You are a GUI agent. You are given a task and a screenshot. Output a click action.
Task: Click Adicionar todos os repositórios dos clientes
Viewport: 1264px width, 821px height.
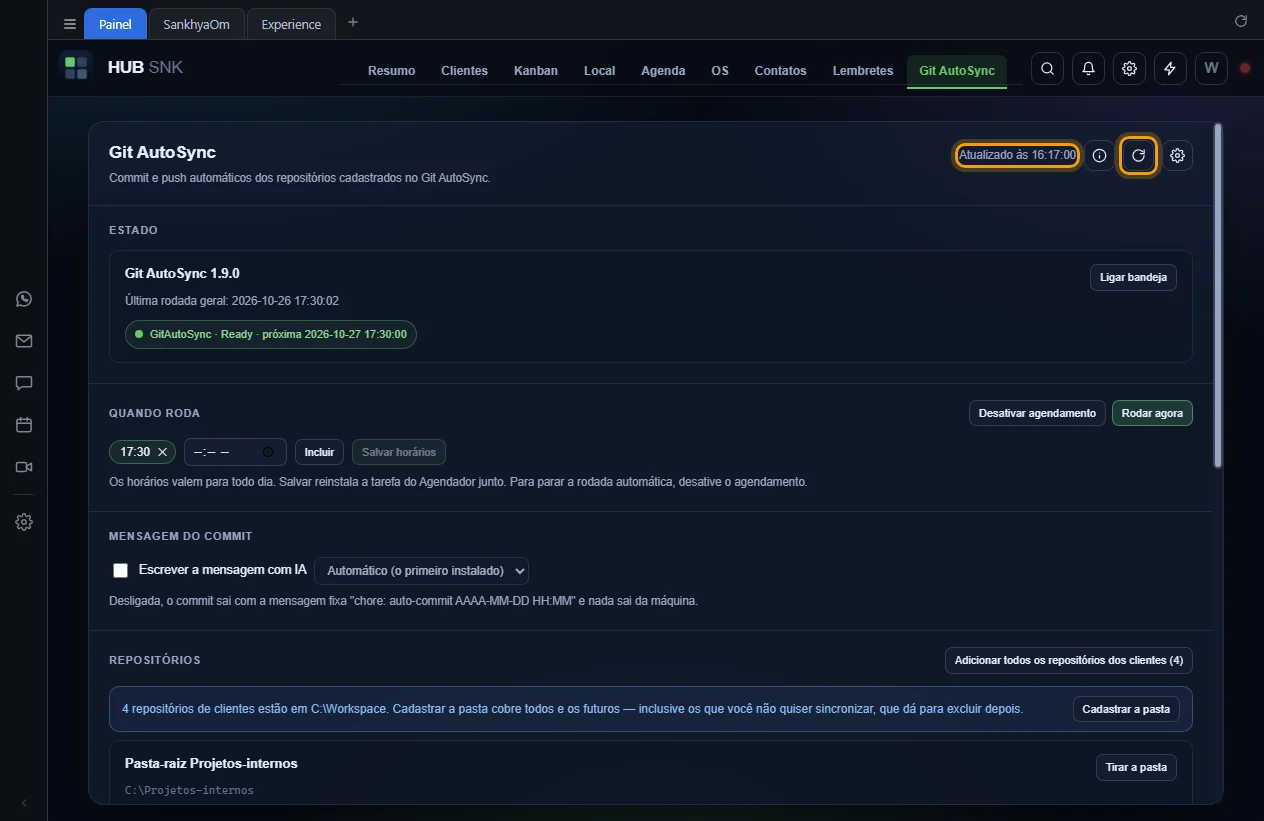(x=1069, y=661)
